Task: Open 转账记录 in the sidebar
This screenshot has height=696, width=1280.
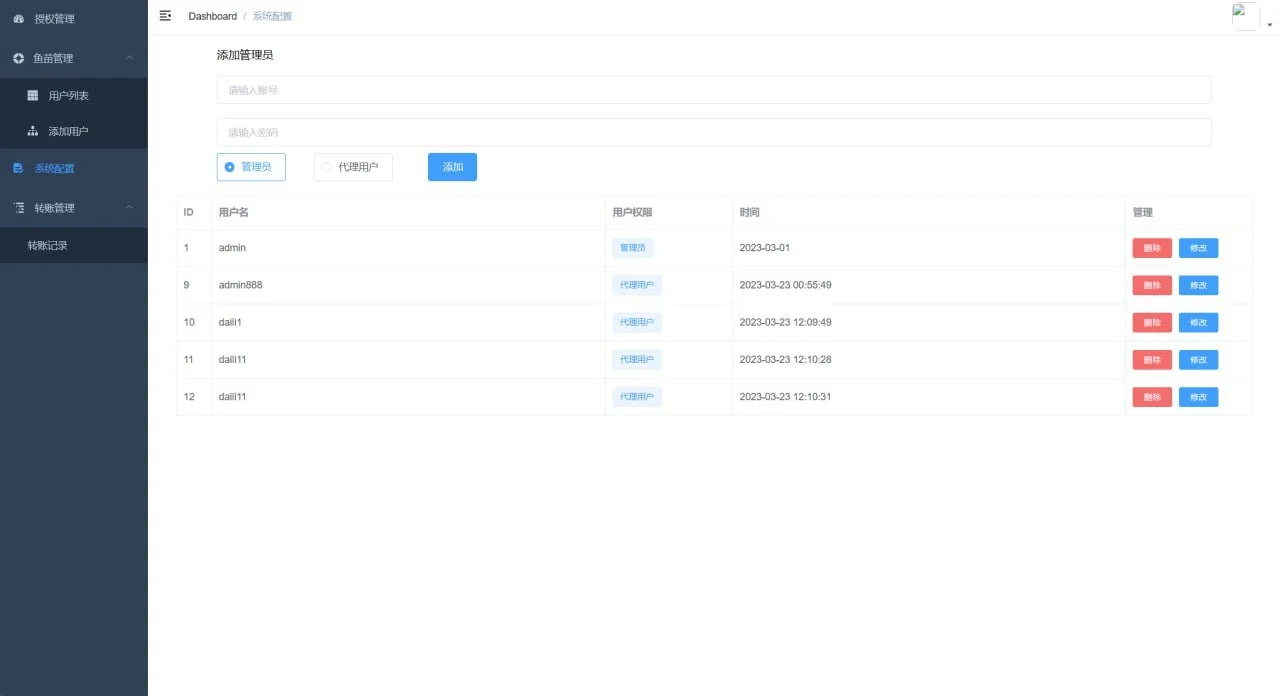Action: 48,245
